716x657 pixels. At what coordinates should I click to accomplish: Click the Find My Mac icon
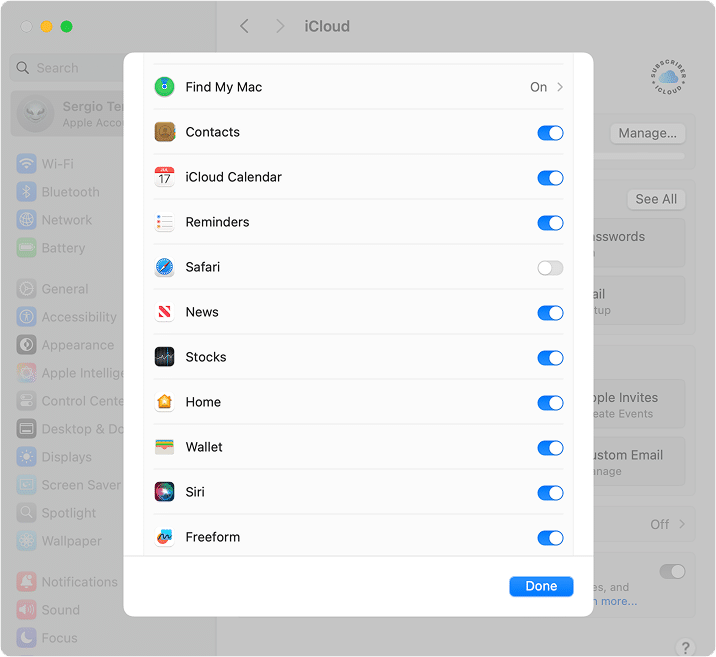(164, 87)
